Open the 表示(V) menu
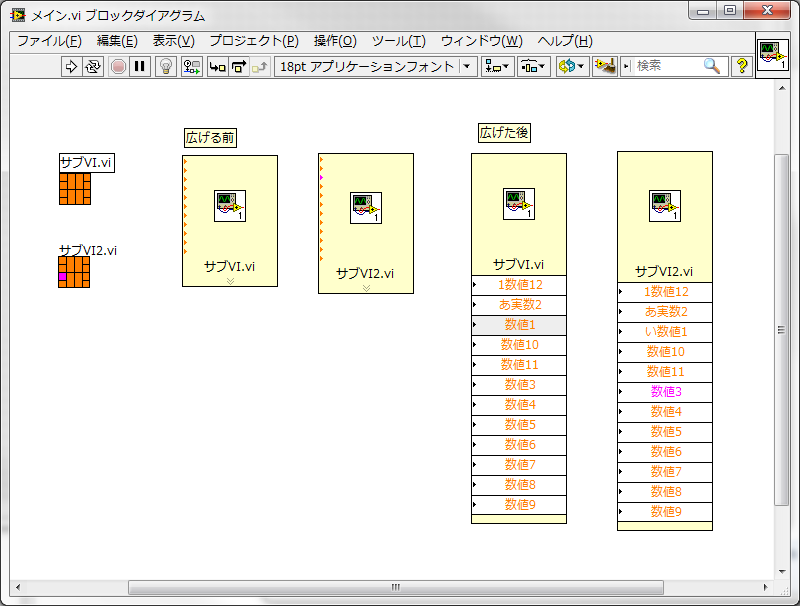 pyautogui.click(x=173, y=41)
